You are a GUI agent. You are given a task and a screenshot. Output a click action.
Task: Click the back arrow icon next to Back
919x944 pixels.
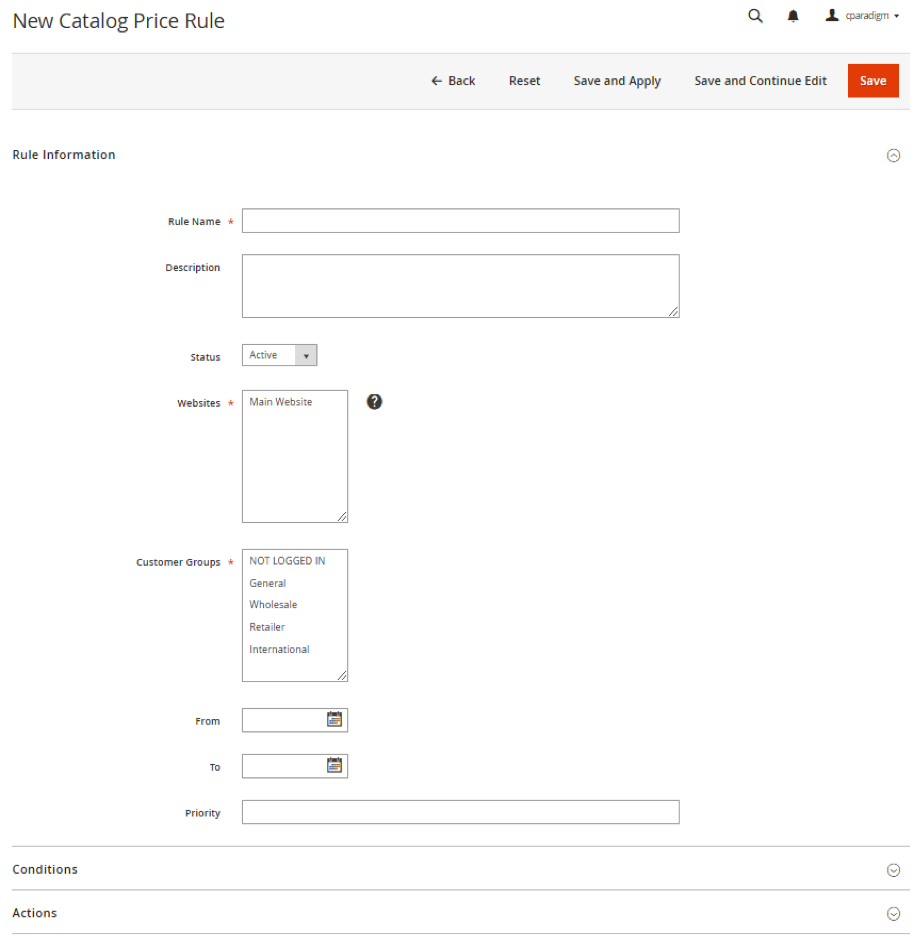(435, 81)
